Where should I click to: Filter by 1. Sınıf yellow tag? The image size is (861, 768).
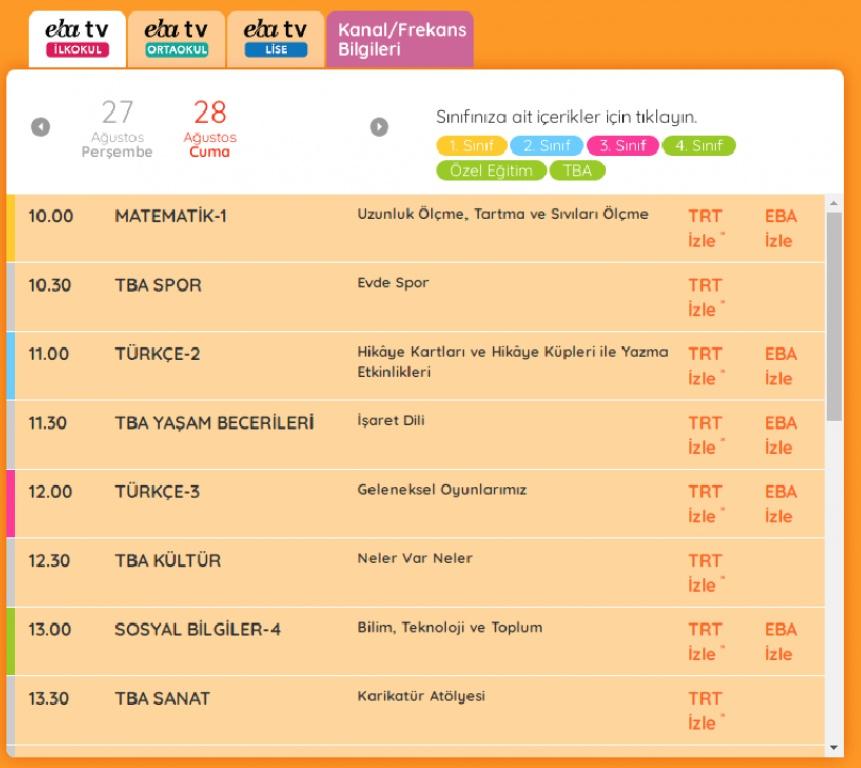point(471,146)
